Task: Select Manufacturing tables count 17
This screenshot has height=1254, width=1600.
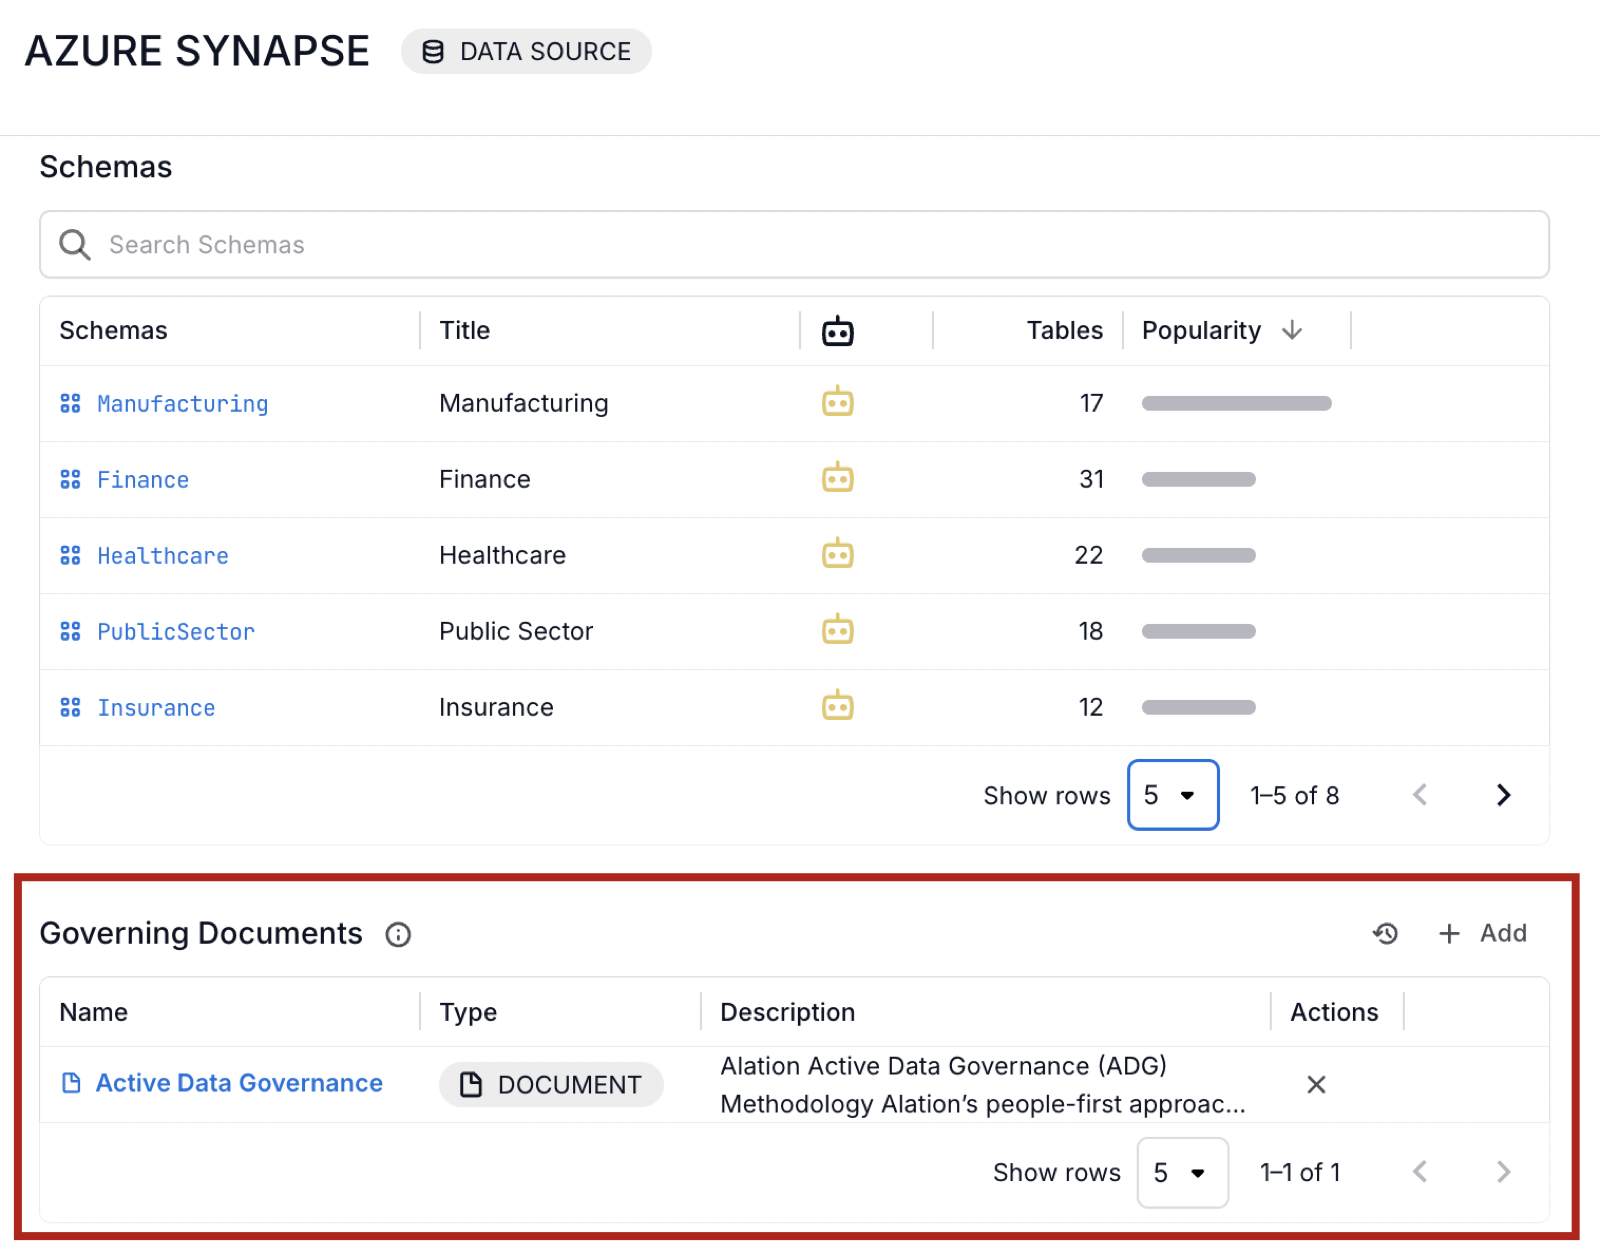Action: point(1091,403)
